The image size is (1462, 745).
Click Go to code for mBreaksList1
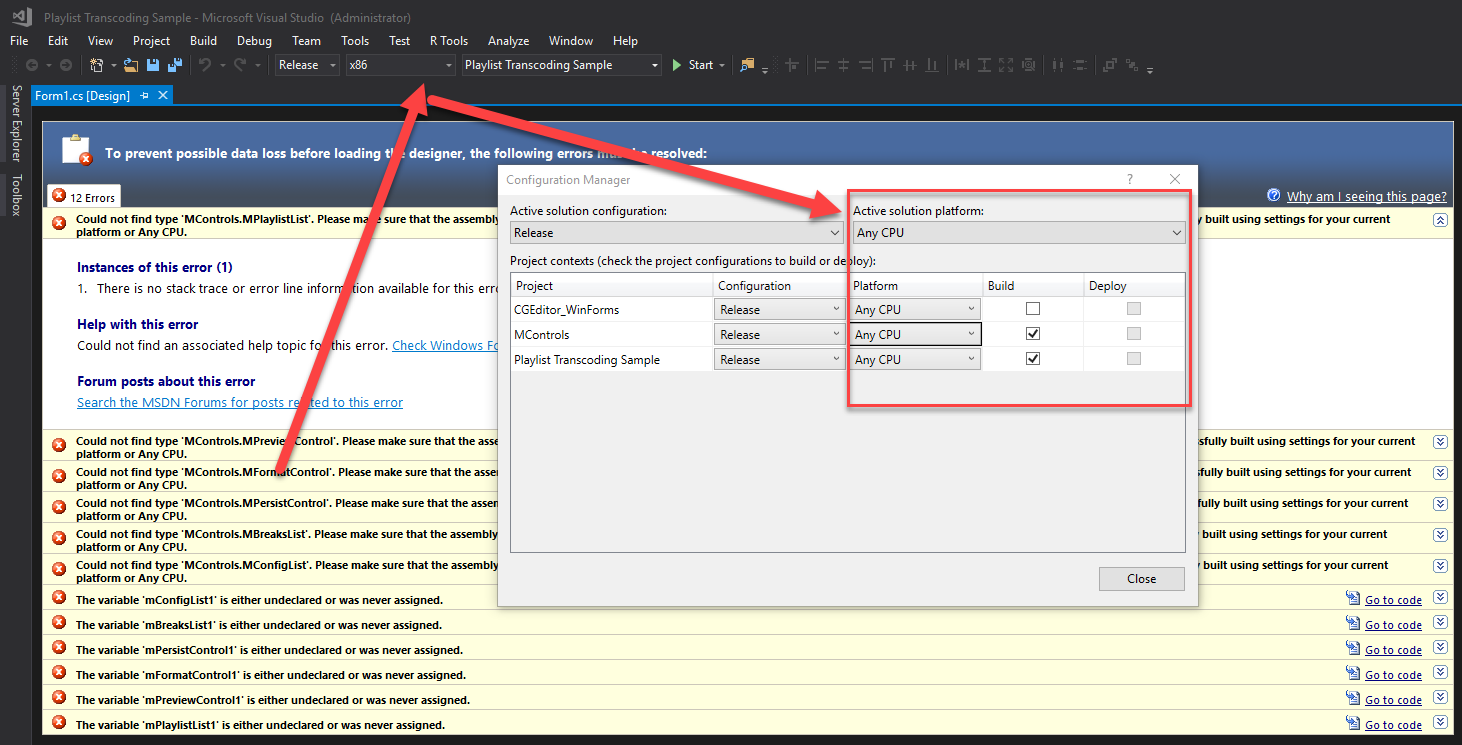coord(1393,625)
